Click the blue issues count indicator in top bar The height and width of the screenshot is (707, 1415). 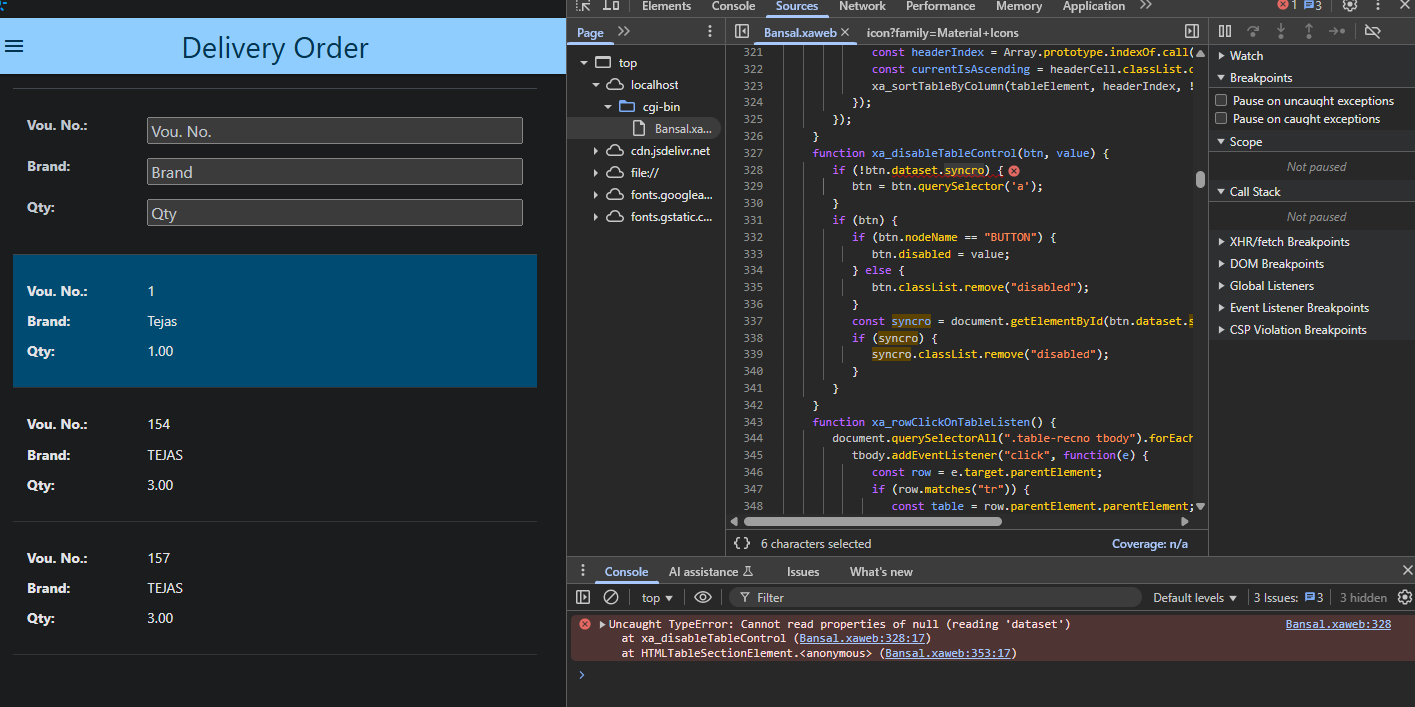pyautogui.click(x=1313, y=6)
